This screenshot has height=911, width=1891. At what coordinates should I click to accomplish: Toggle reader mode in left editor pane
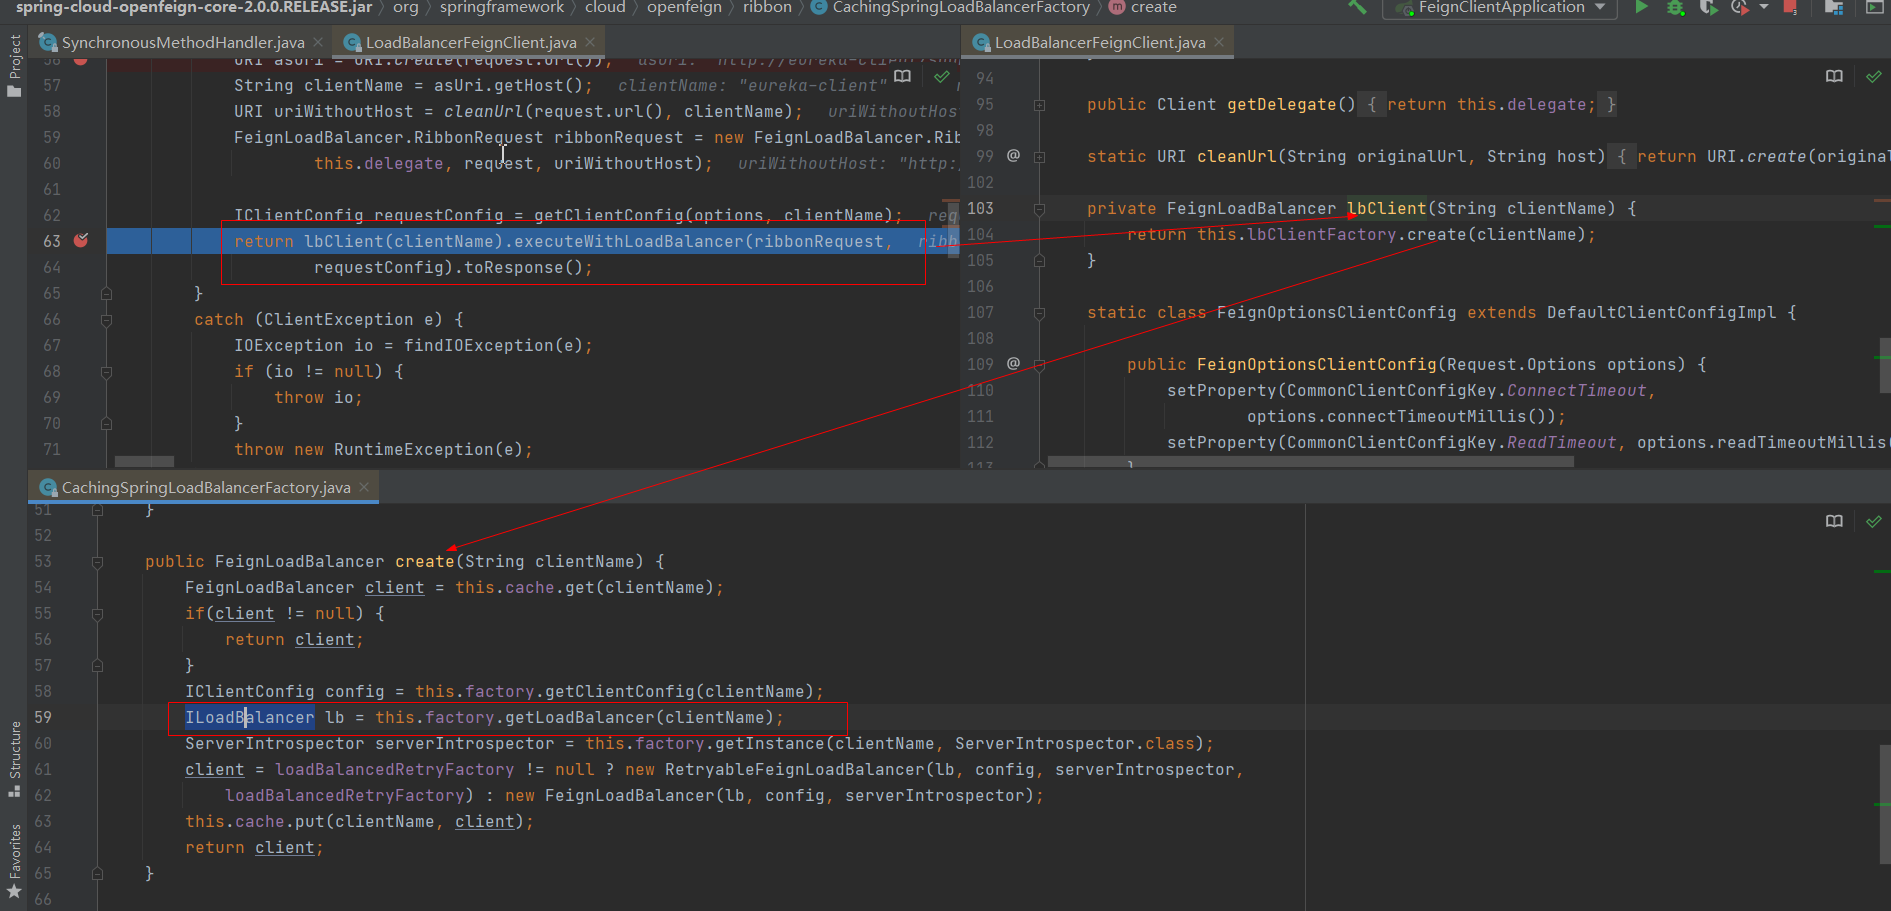coord(902,77)
